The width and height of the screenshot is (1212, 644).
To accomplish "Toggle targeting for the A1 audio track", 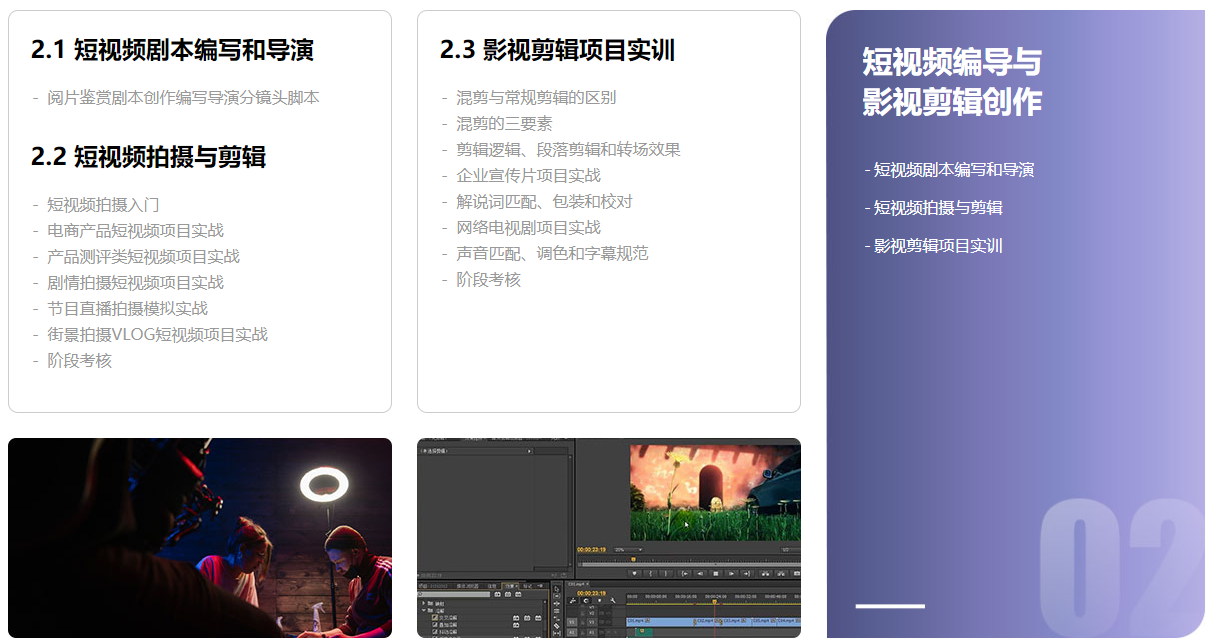I will 592,631.
